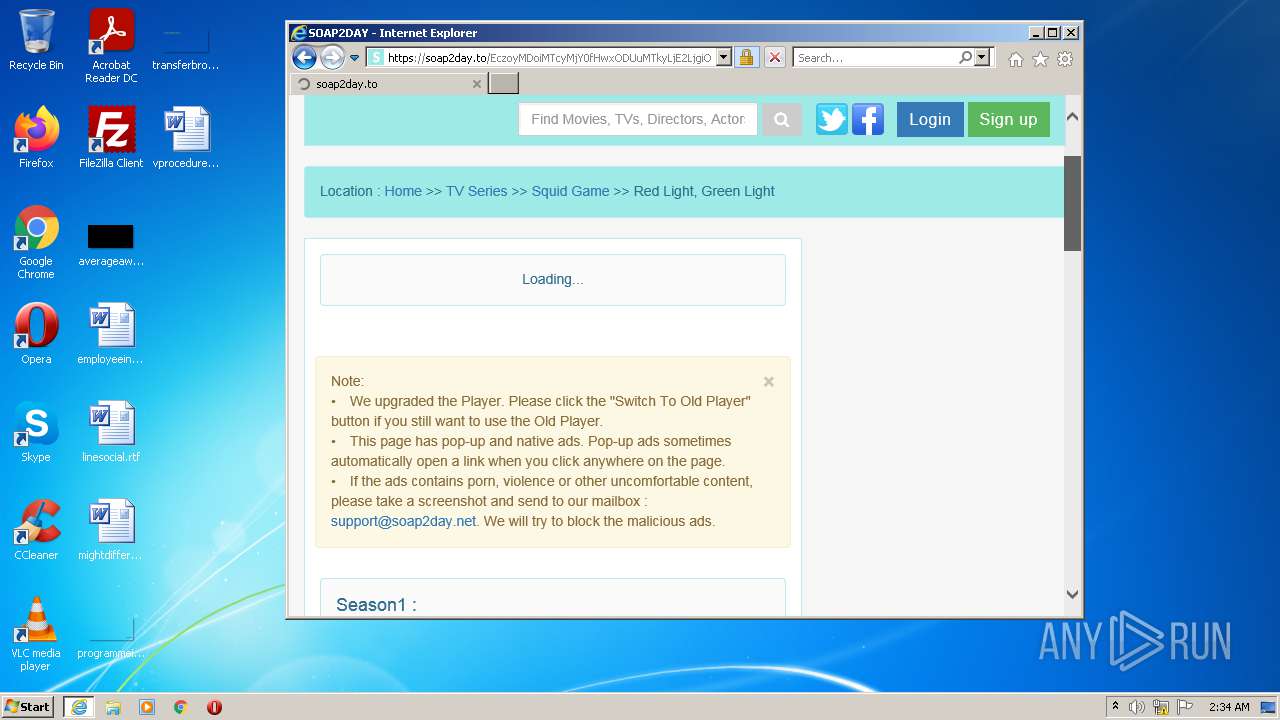This screenshot has width=1280, height=720.
Task: Open a new tab button
Action: (503, 83)
